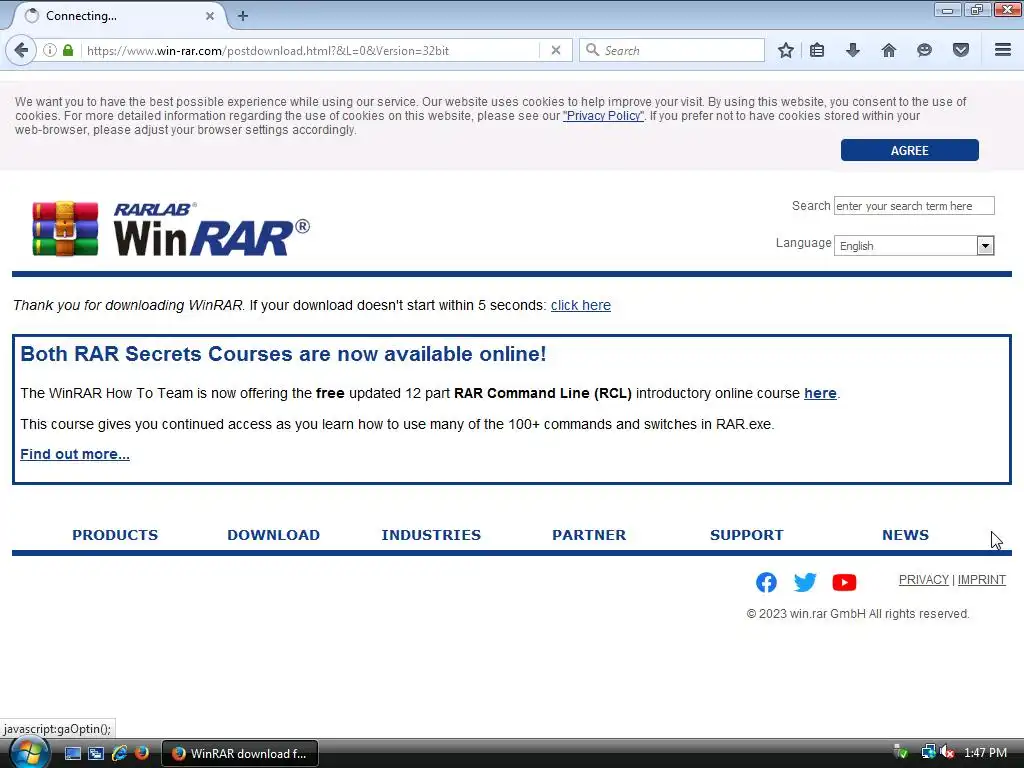Stop page loading with the address bar X
Screen dimensions: 1024x768
[556, 50]
